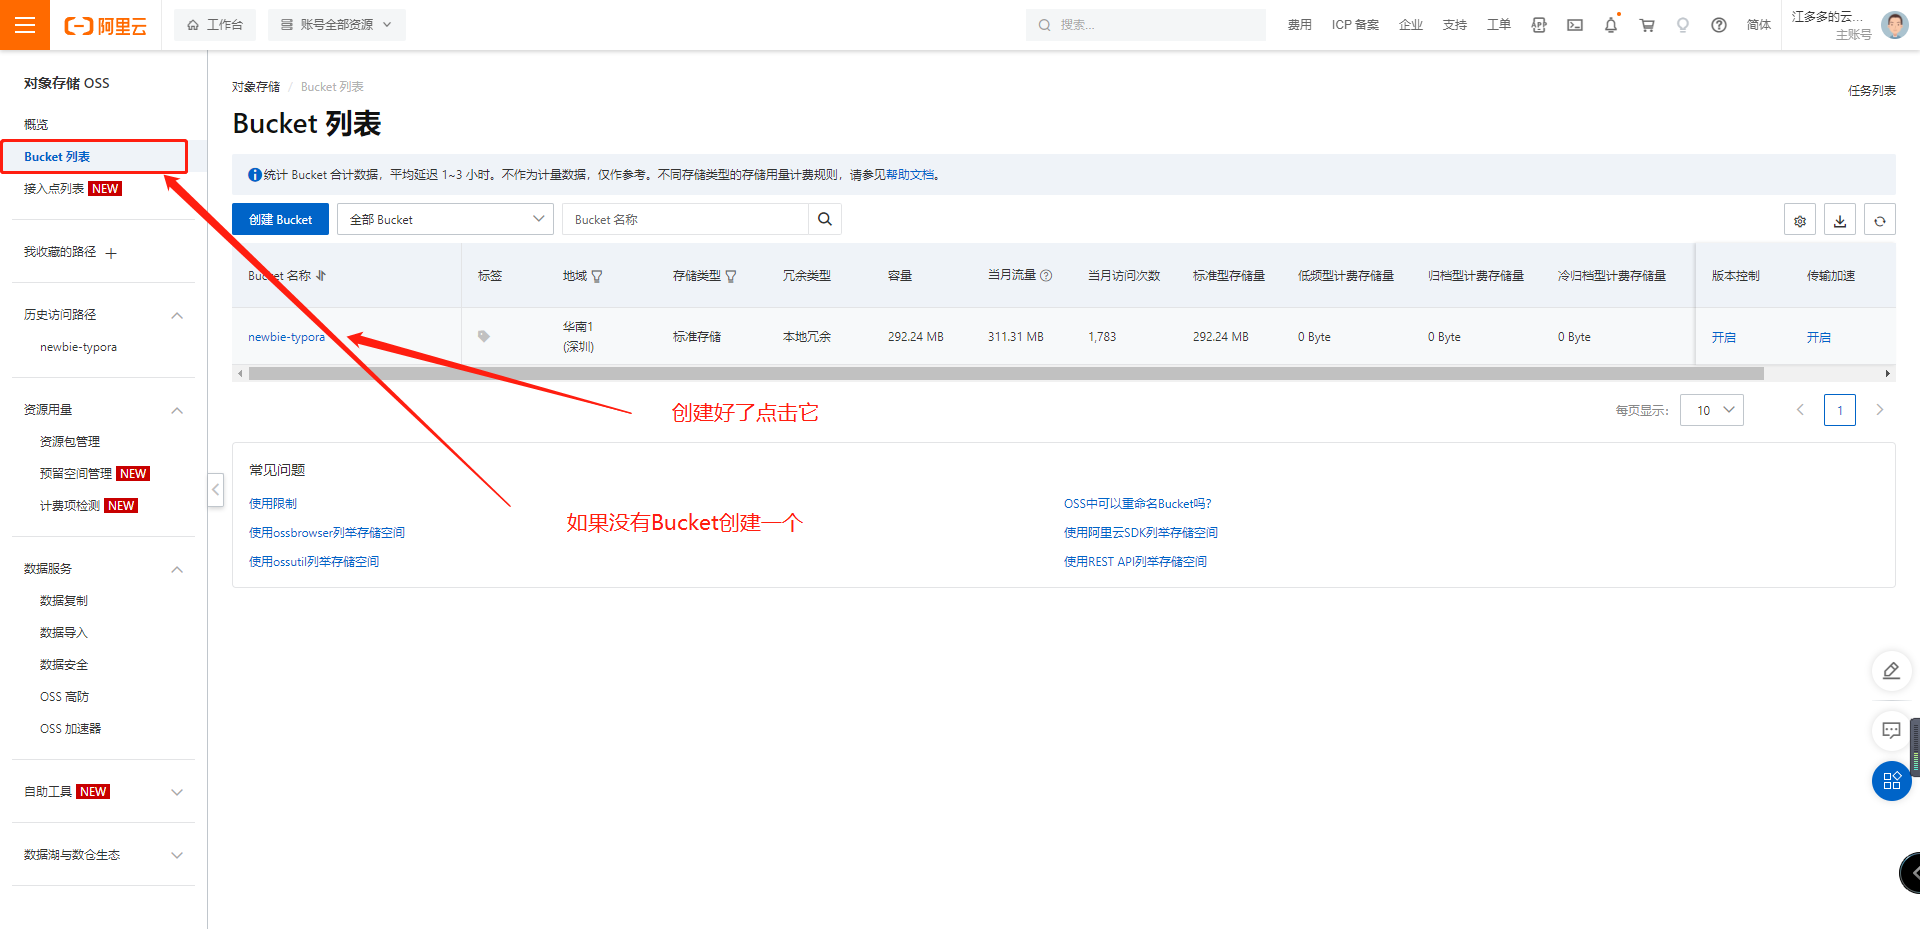The image size is (1920, 929).
Task: Open newbie-typora under 历史访问路径
Action: 78,347
